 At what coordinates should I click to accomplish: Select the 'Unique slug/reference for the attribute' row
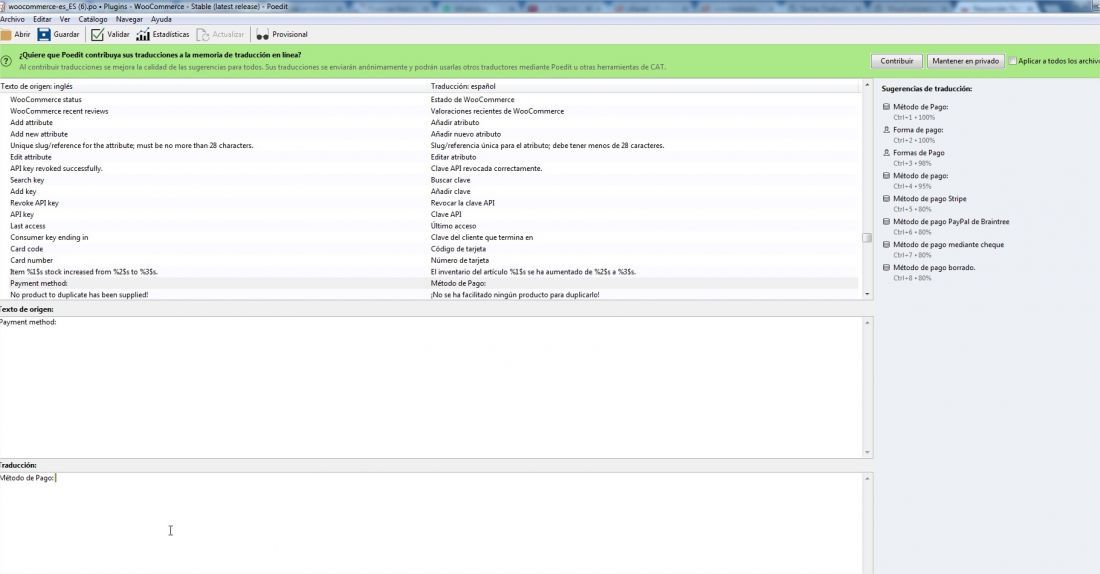[x=429, y=145]
